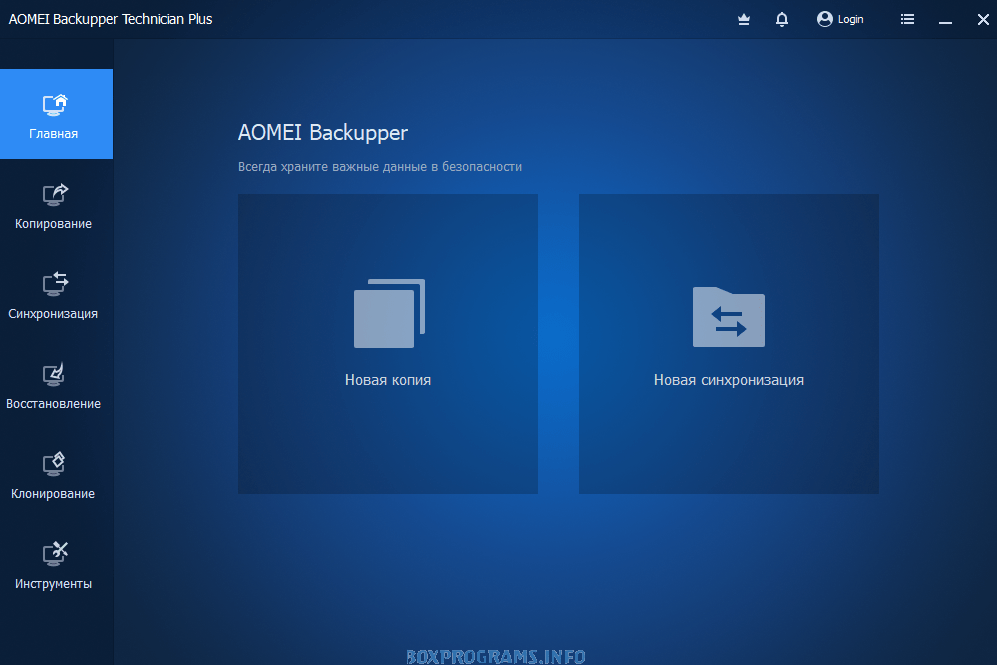
Task: Close the AOMEI Backupper window
Action: tap(983, 20)
